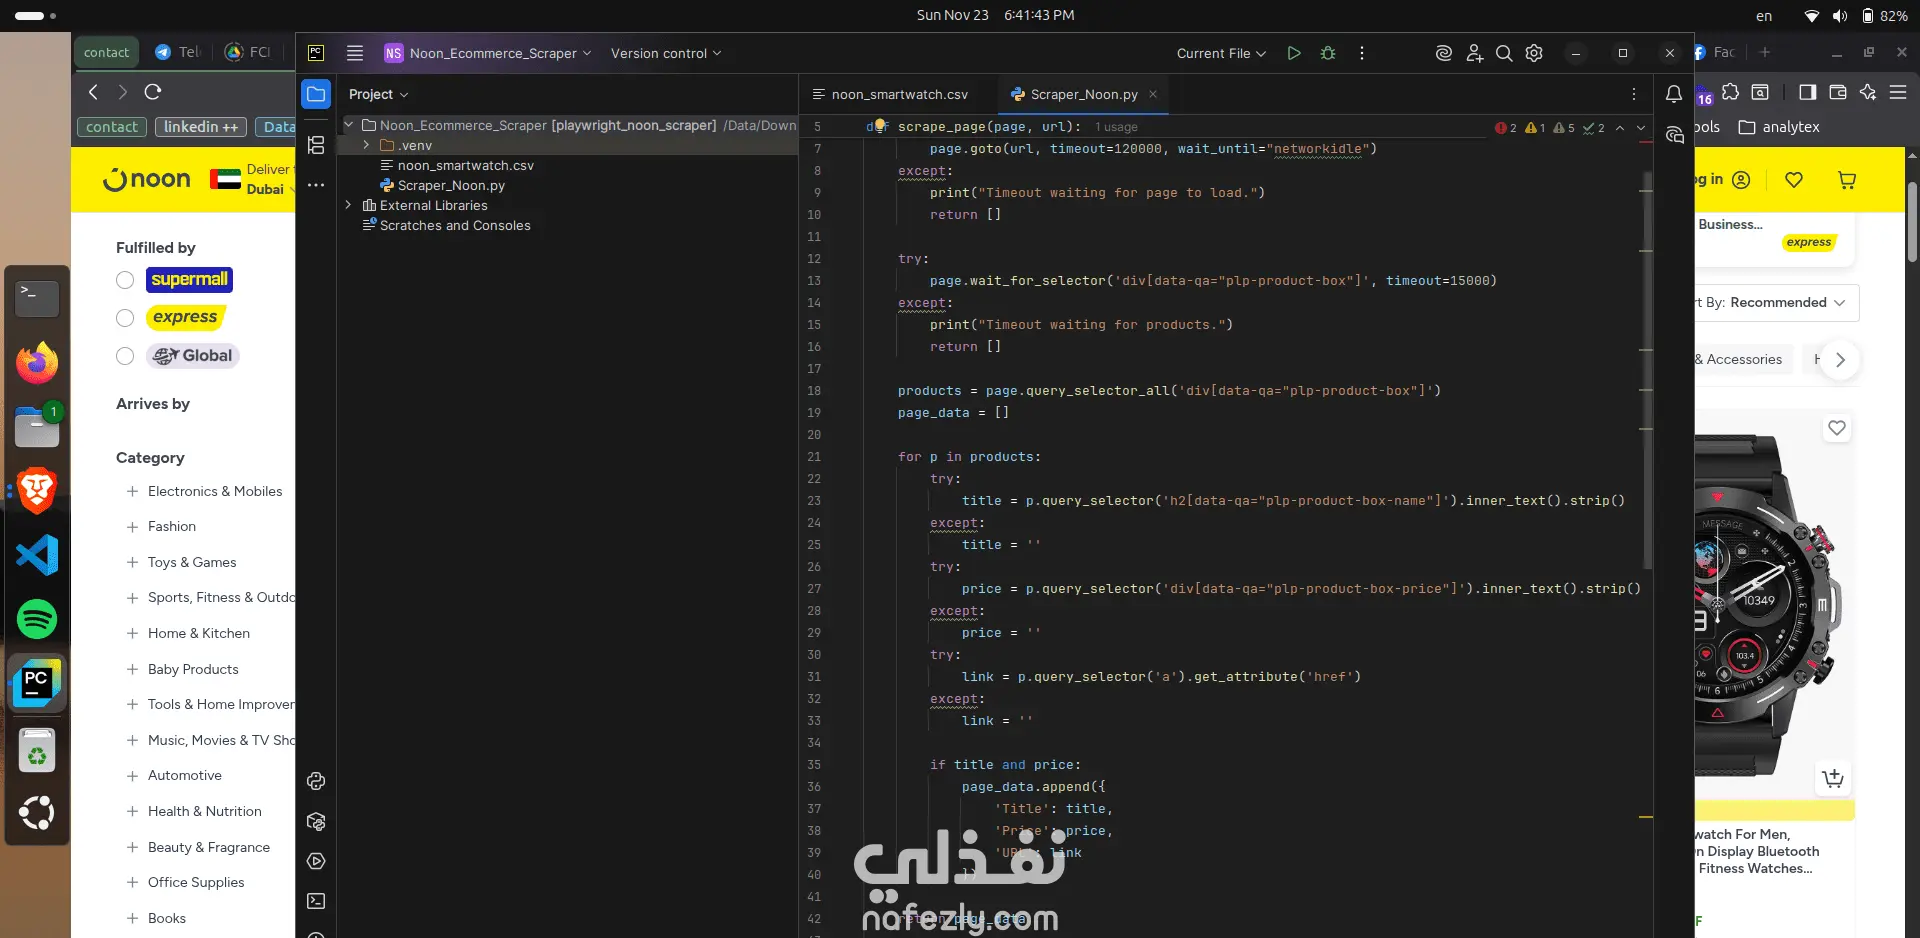Expand the Electronics & Mobiles category
The width and height of the screenshot is (1920, 938).
coord(132,491)
